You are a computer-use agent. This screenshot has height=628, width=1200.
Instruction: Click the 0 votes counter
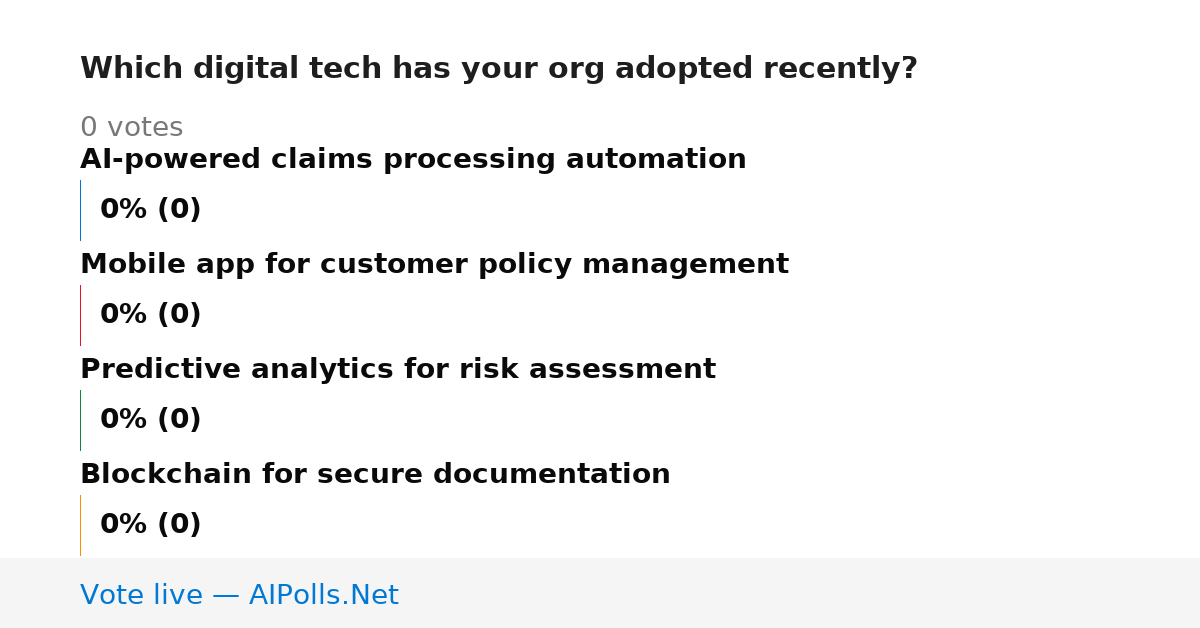[x=131, y=128]
